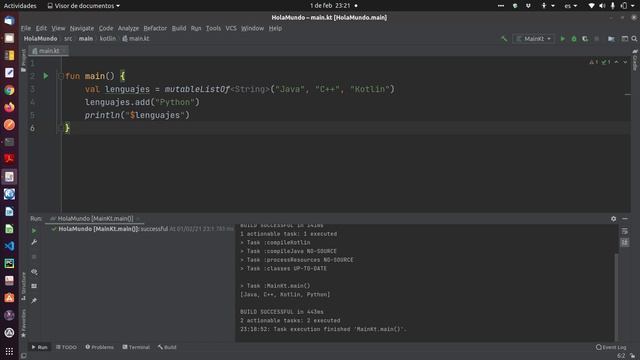The height and width of the screenshot is (360, 640).
Task: Click the Run panel eye filter icon
Action: (x=34, y=272)
